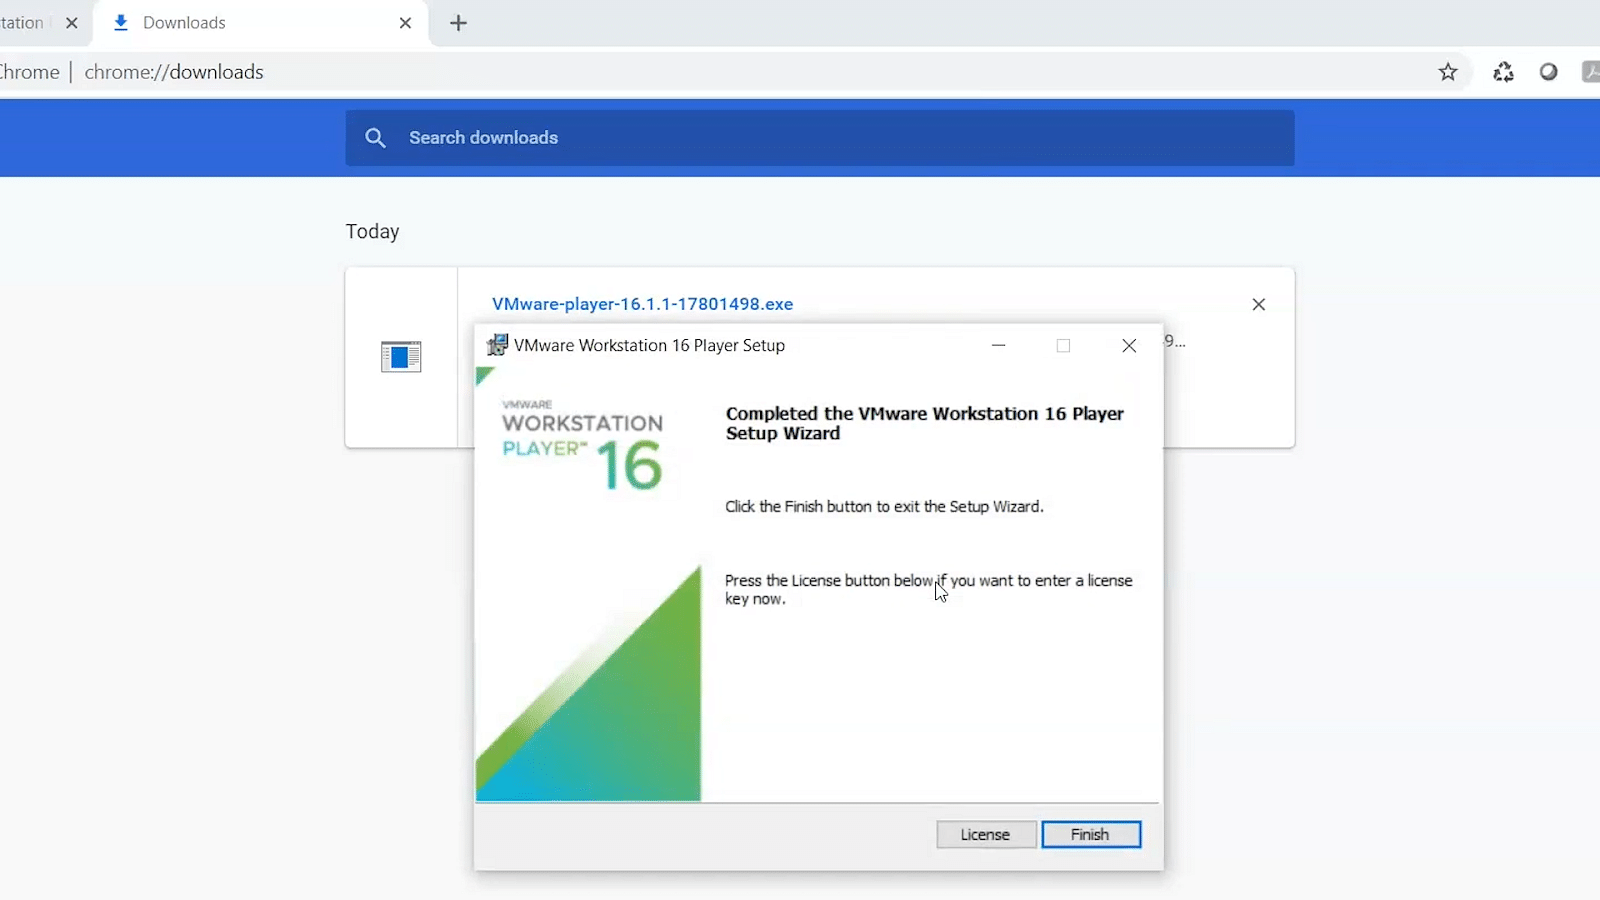This screenshot has width=1600, height=900.
Task: Click the VMware installer icon in title bar
Action: pos(497,345)
